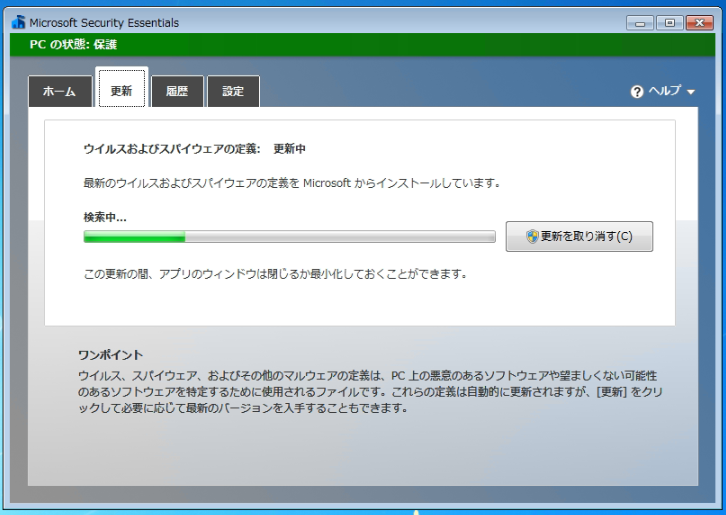The width and height of the screenshot is (726, 515).
Task: Select the 更新 tab
Action: point(122,88)
